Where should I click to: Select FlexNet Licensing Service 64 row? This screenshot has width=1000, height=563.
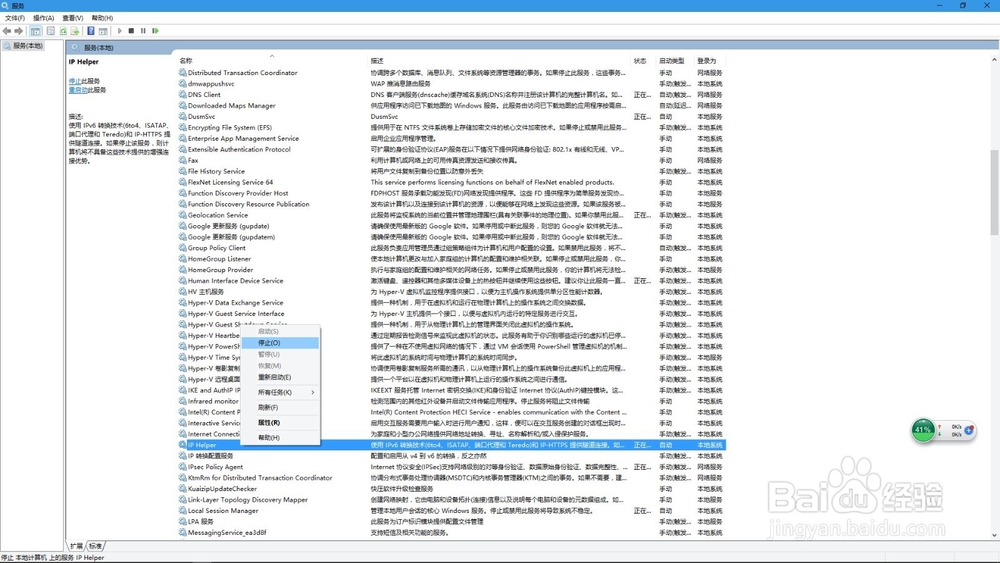coord(452,182)
